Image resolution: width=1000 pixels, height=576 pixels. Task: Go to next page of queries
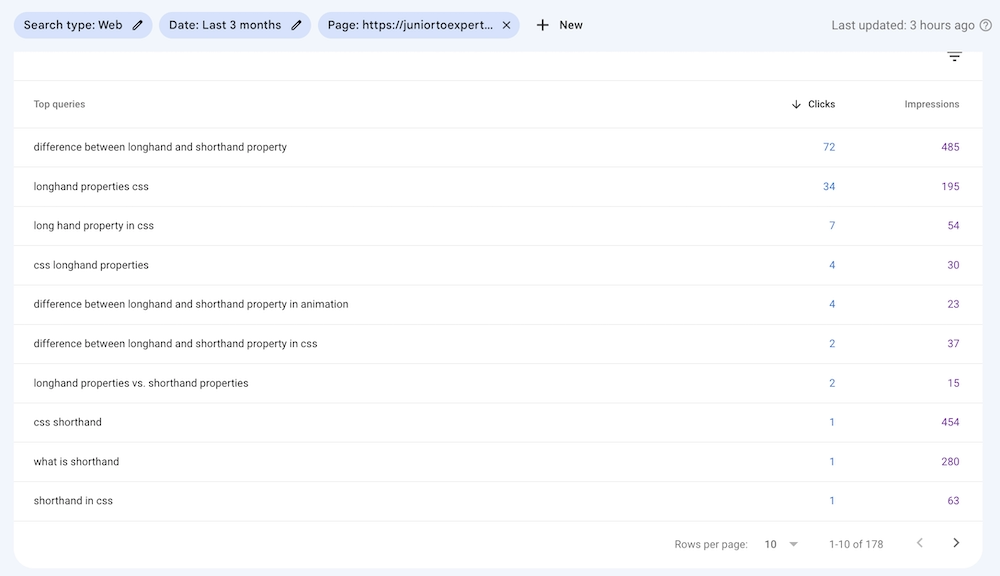(955, 543)
